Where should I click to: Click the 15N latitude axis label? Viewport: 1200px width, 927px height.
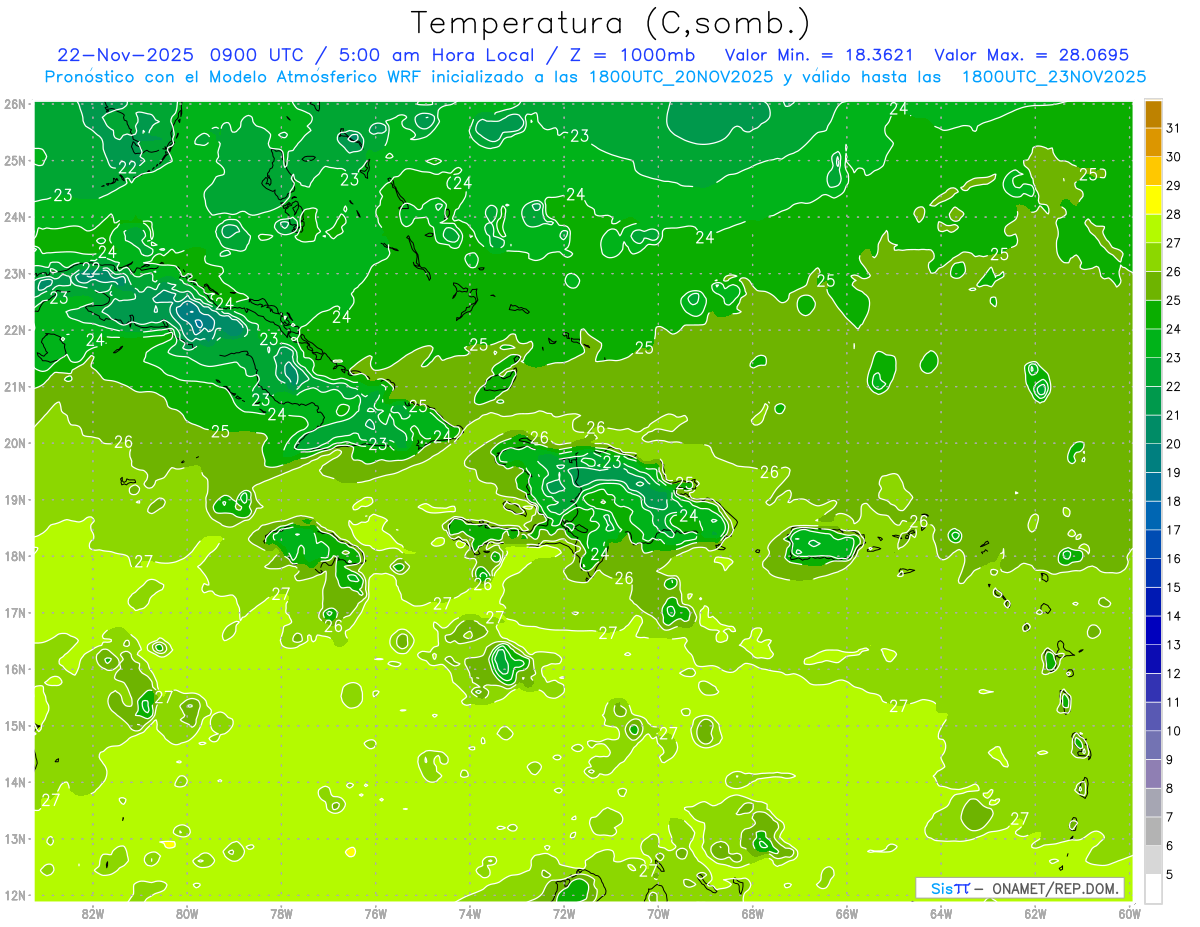[16, 726]
